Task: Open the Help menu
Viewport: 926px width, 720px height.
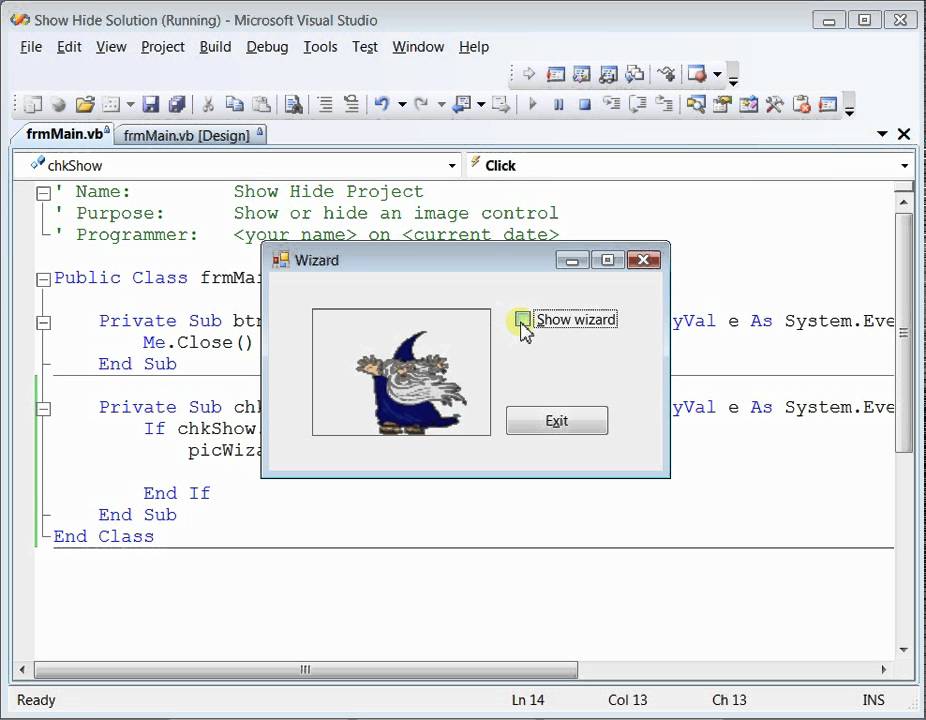Action: [474, 47]
